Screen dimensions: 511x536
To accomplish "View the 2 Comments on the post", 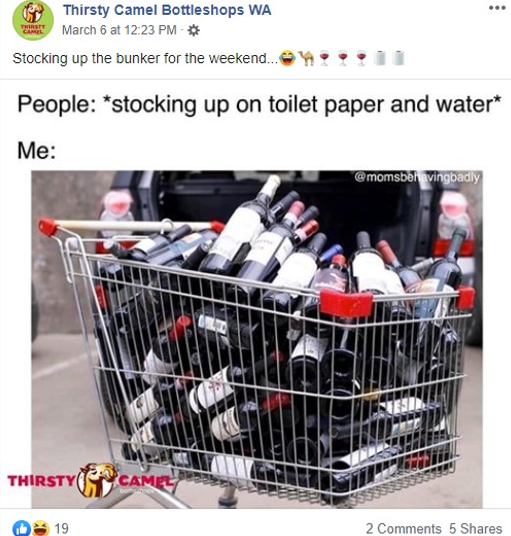I will 403,528.
